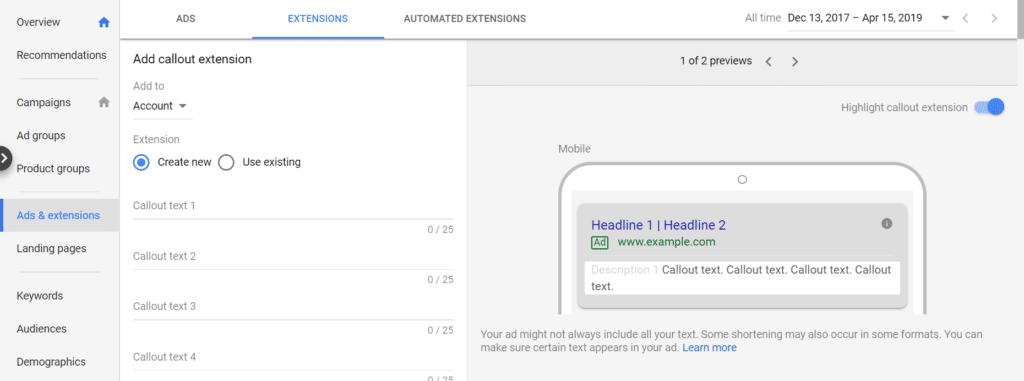Click the info icon in the ad preview

(886, 224)
